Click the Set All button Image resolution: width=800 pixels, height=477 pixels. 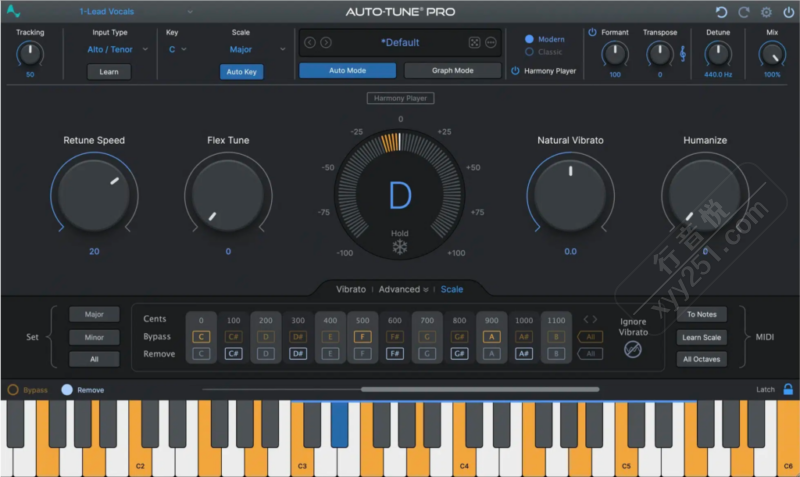[94, 359]
